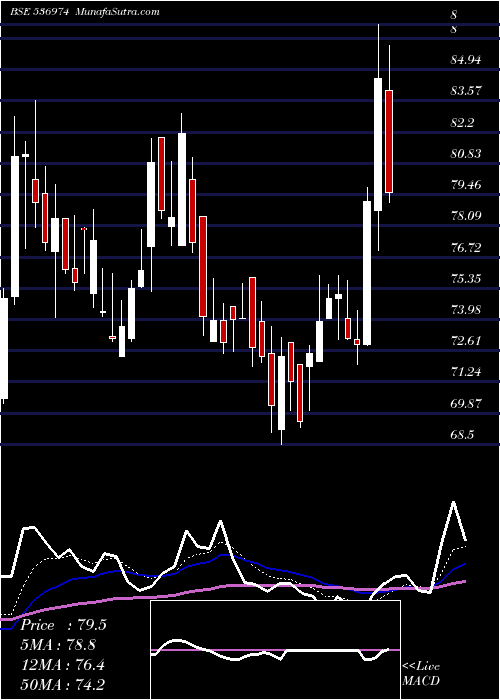The height and width of the screenshot is (700, 500).
Task: Click the MunafaSutra.com source label
Action: [x=118, y=12]
